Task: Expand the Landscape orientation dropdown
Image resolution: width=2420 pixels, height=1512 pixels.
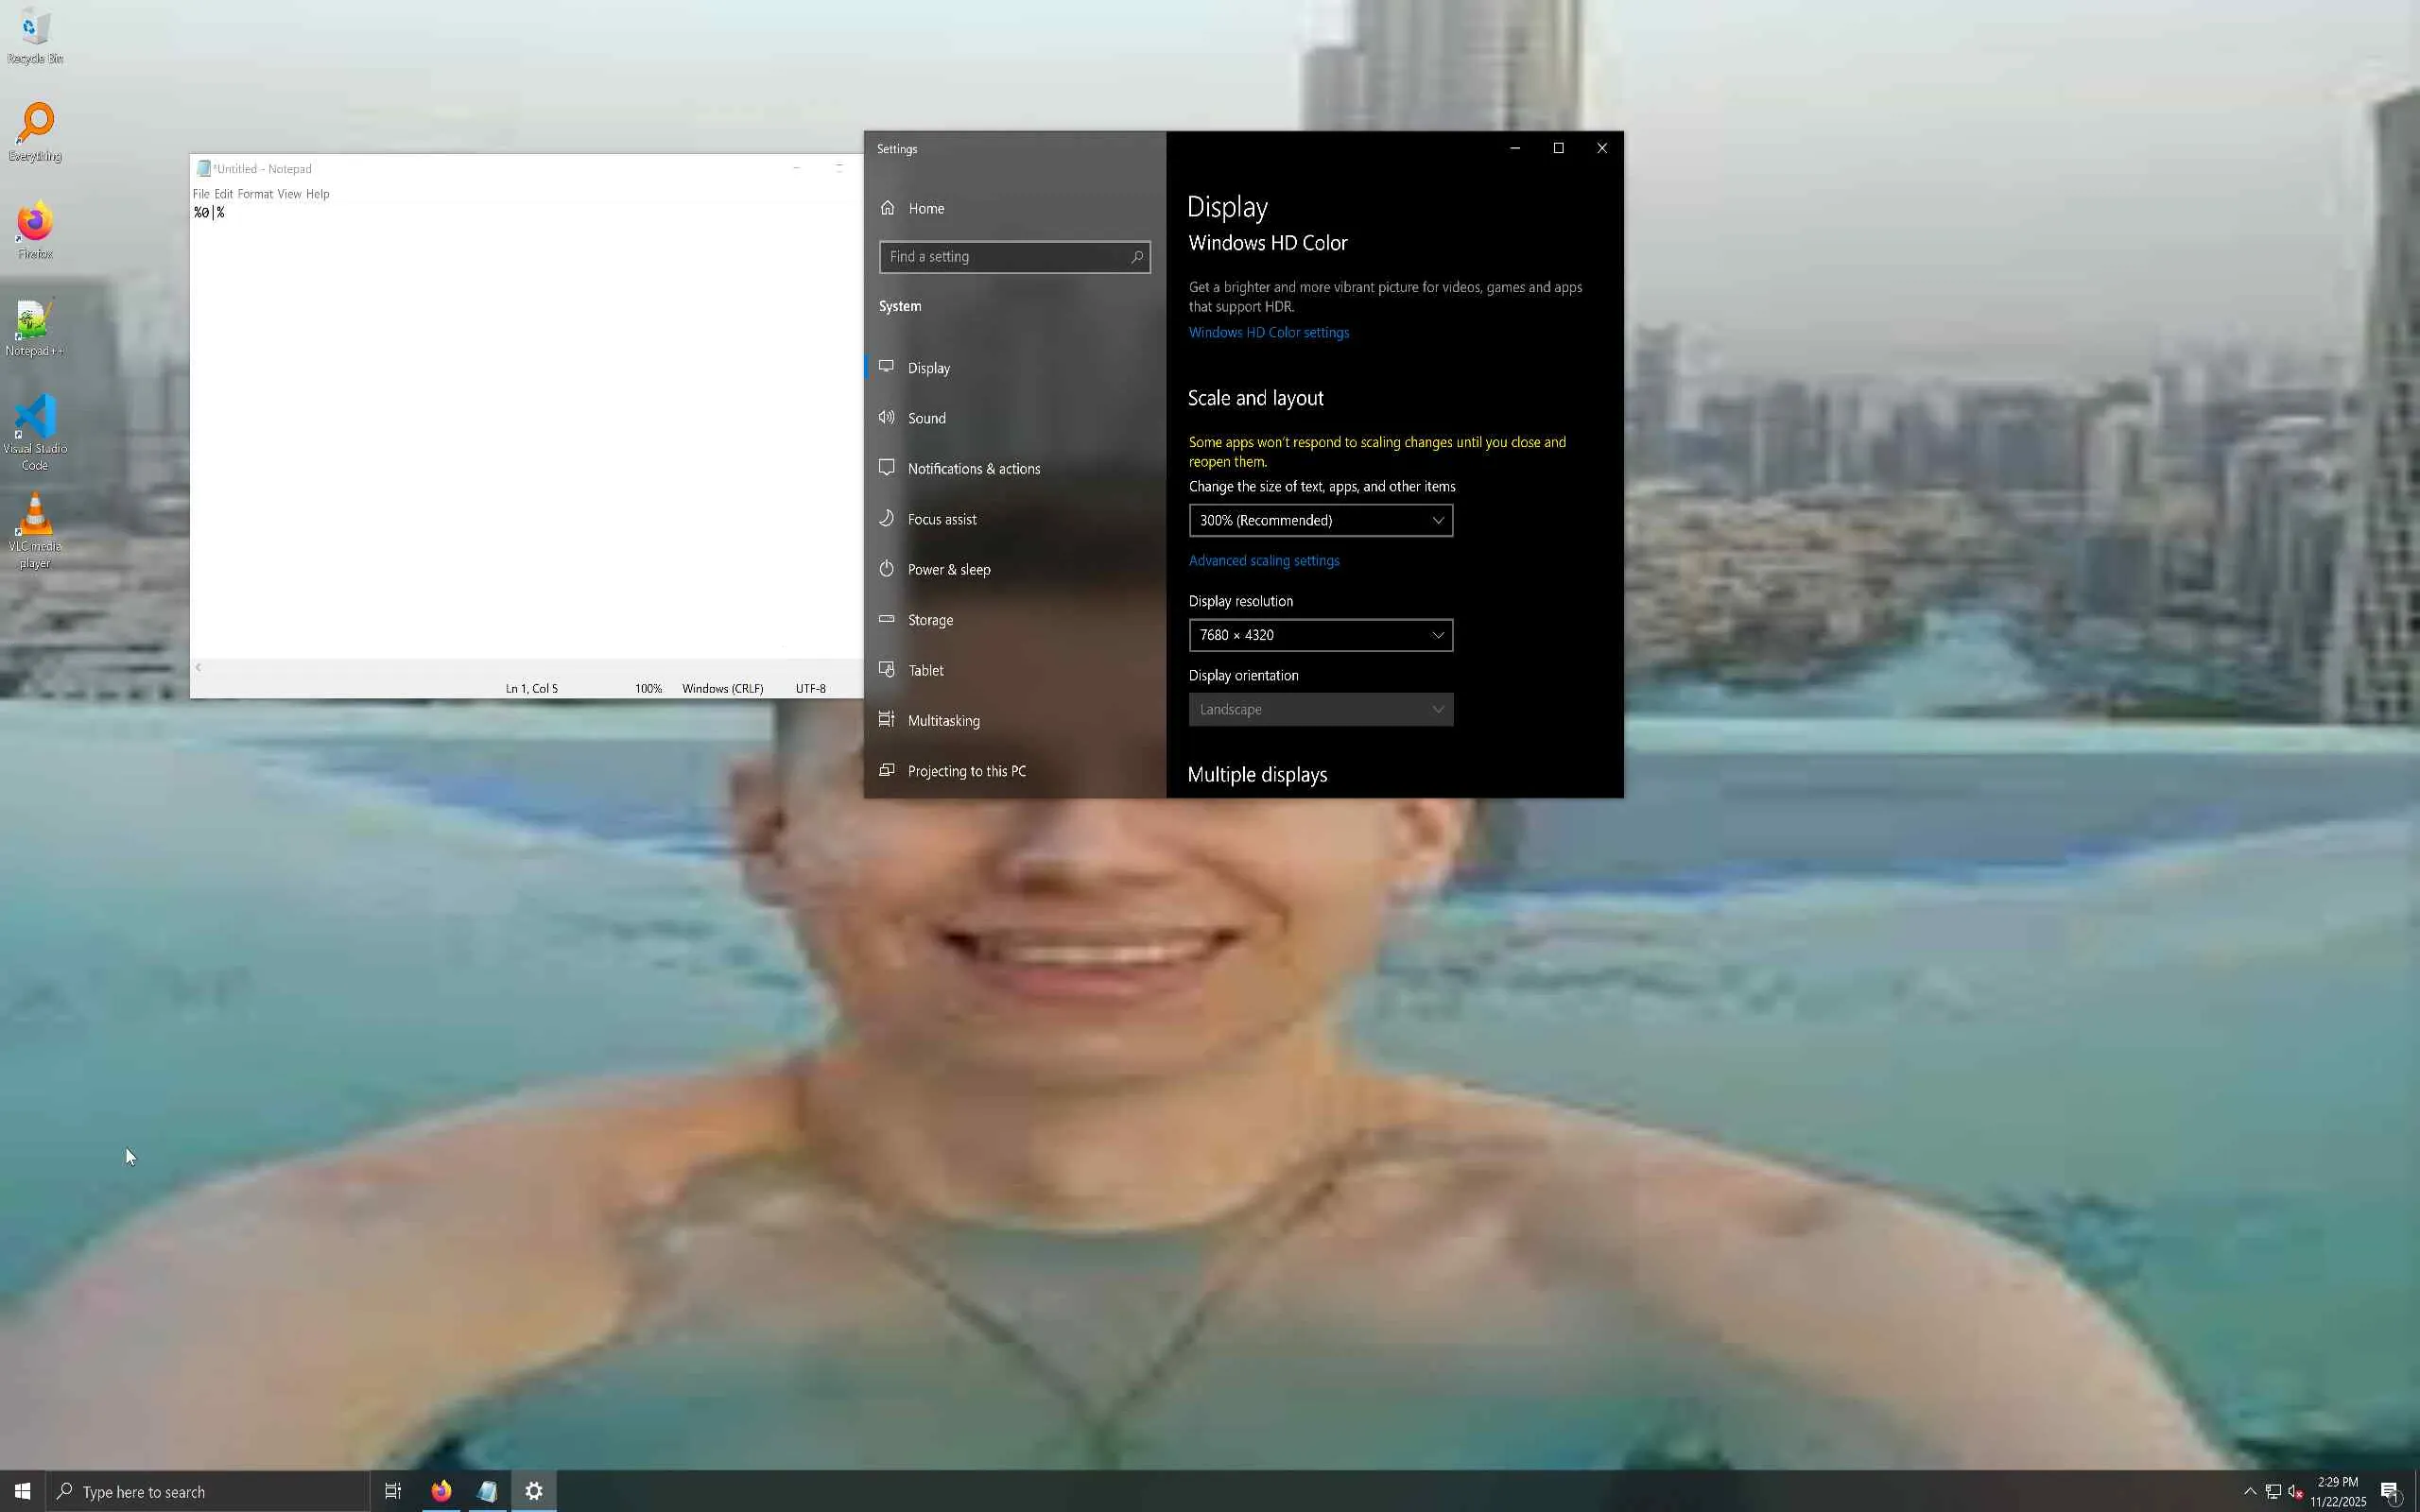Action: point(1320,710)
